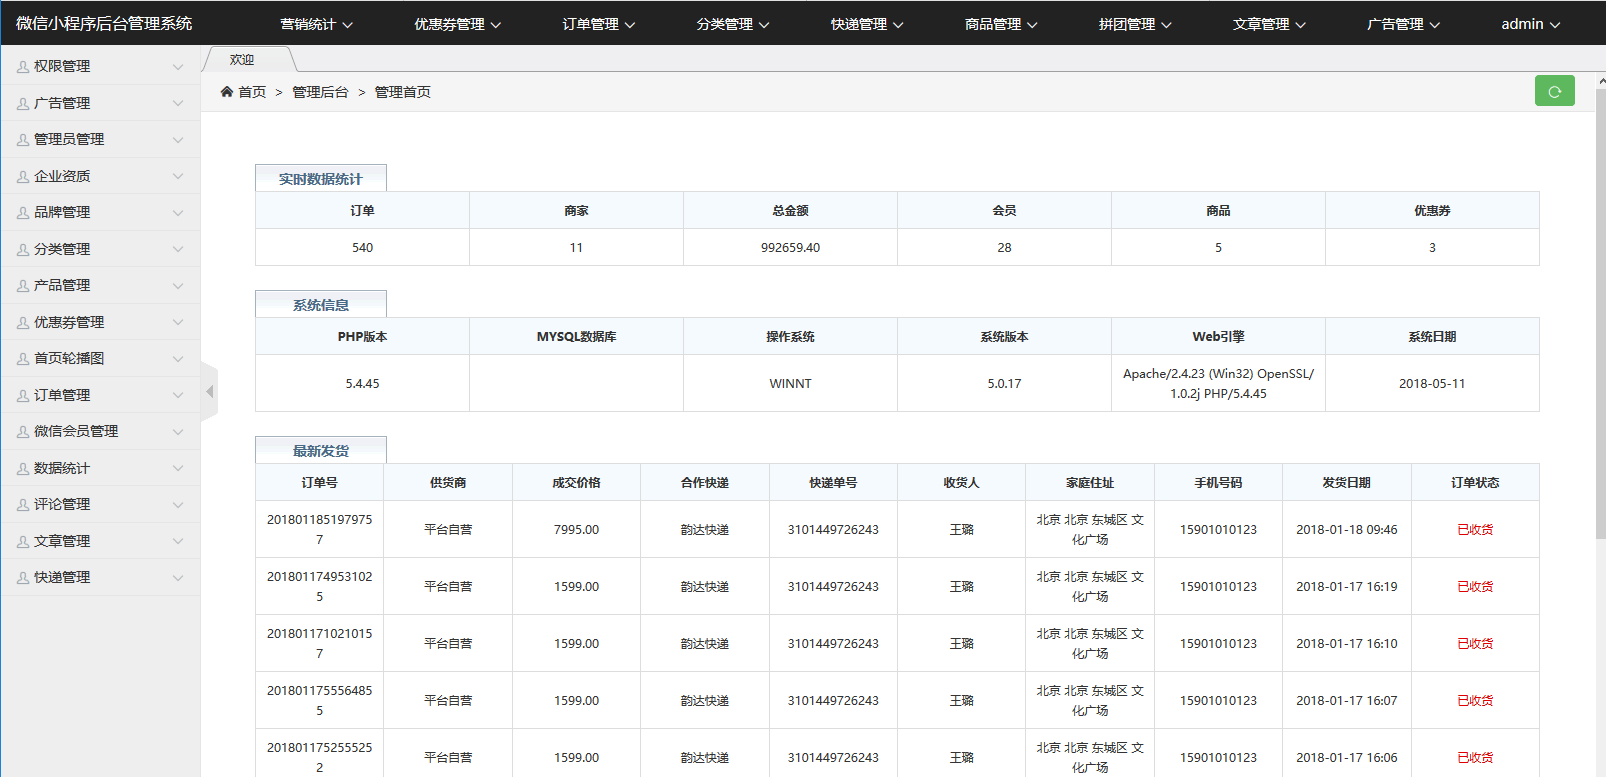
Task: Click the user icon beside 快递管理
Action: tap(23, 578)
